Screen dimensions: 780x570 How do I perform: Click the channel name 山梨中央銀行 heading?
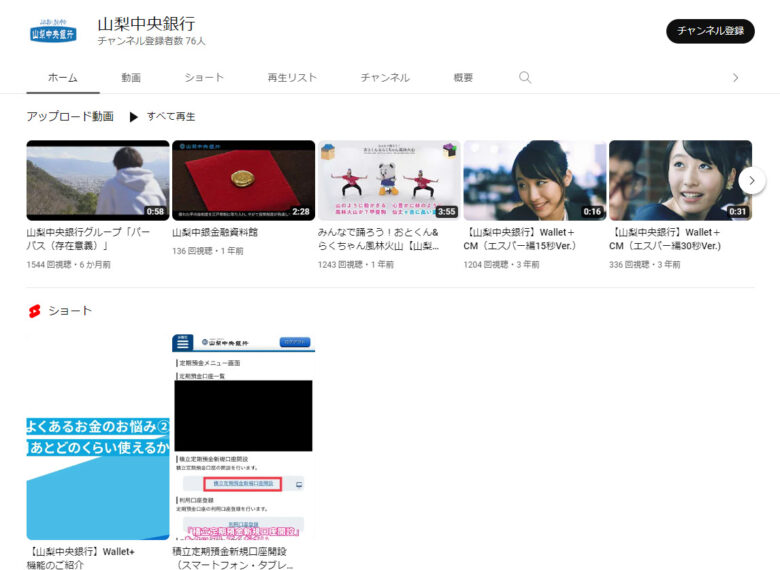146,23
